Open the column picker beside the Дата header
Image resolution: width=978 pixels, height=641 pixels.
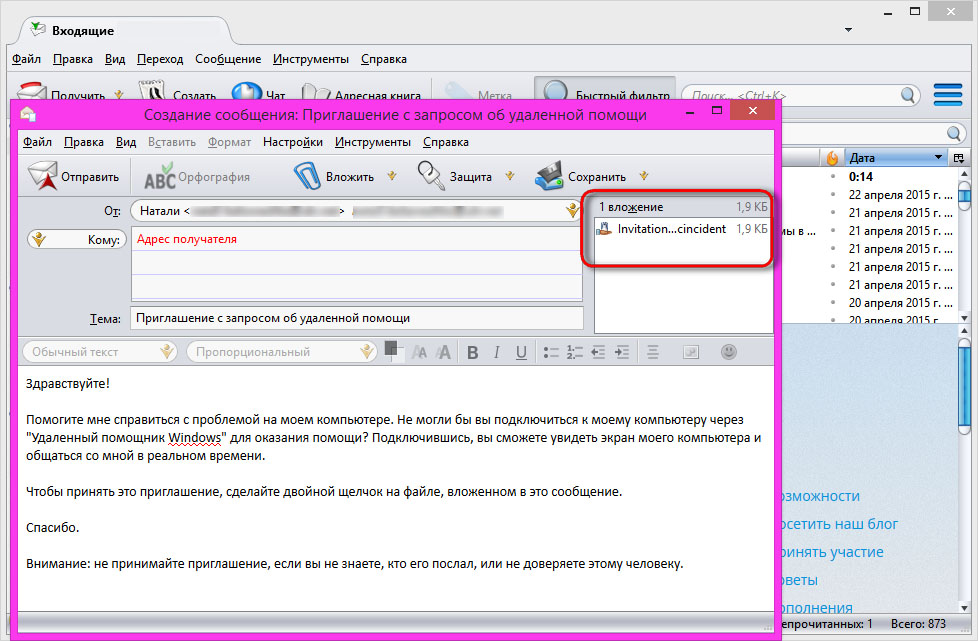[x=959, y=158]
